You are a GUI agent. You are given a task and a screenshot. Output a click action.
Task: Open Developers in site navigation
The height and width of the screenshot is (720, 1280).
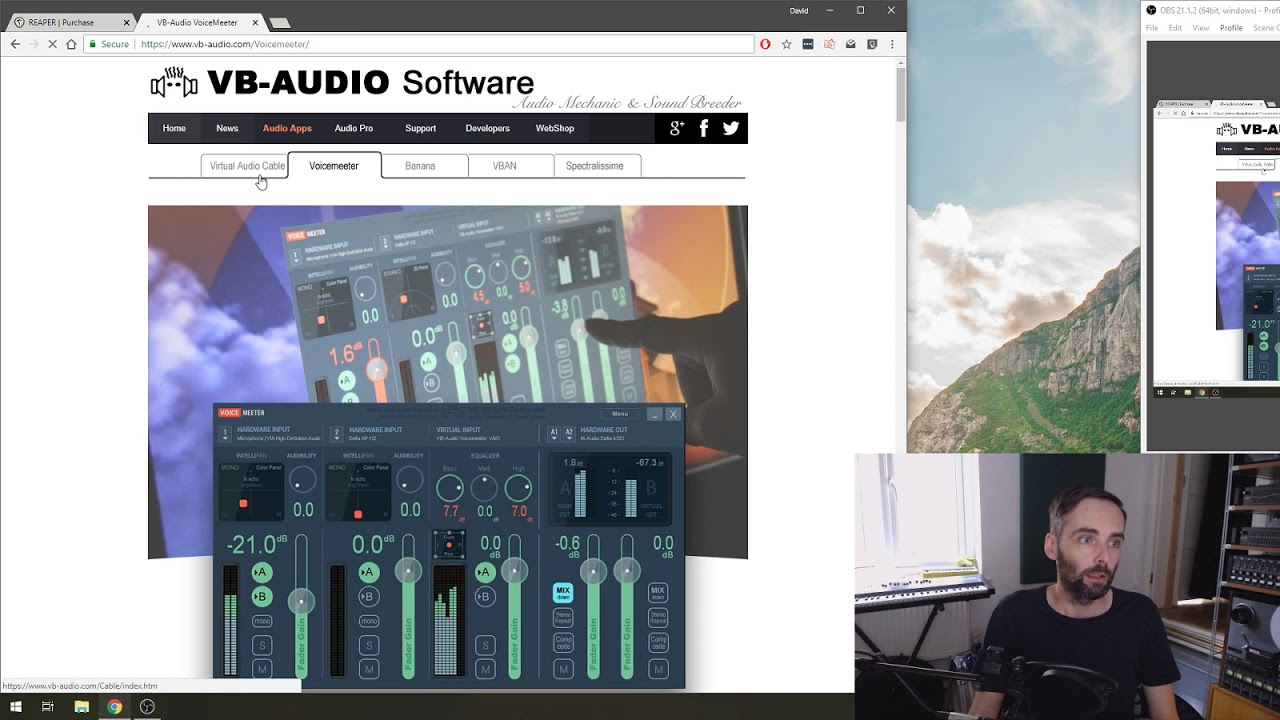pos(488,128)
